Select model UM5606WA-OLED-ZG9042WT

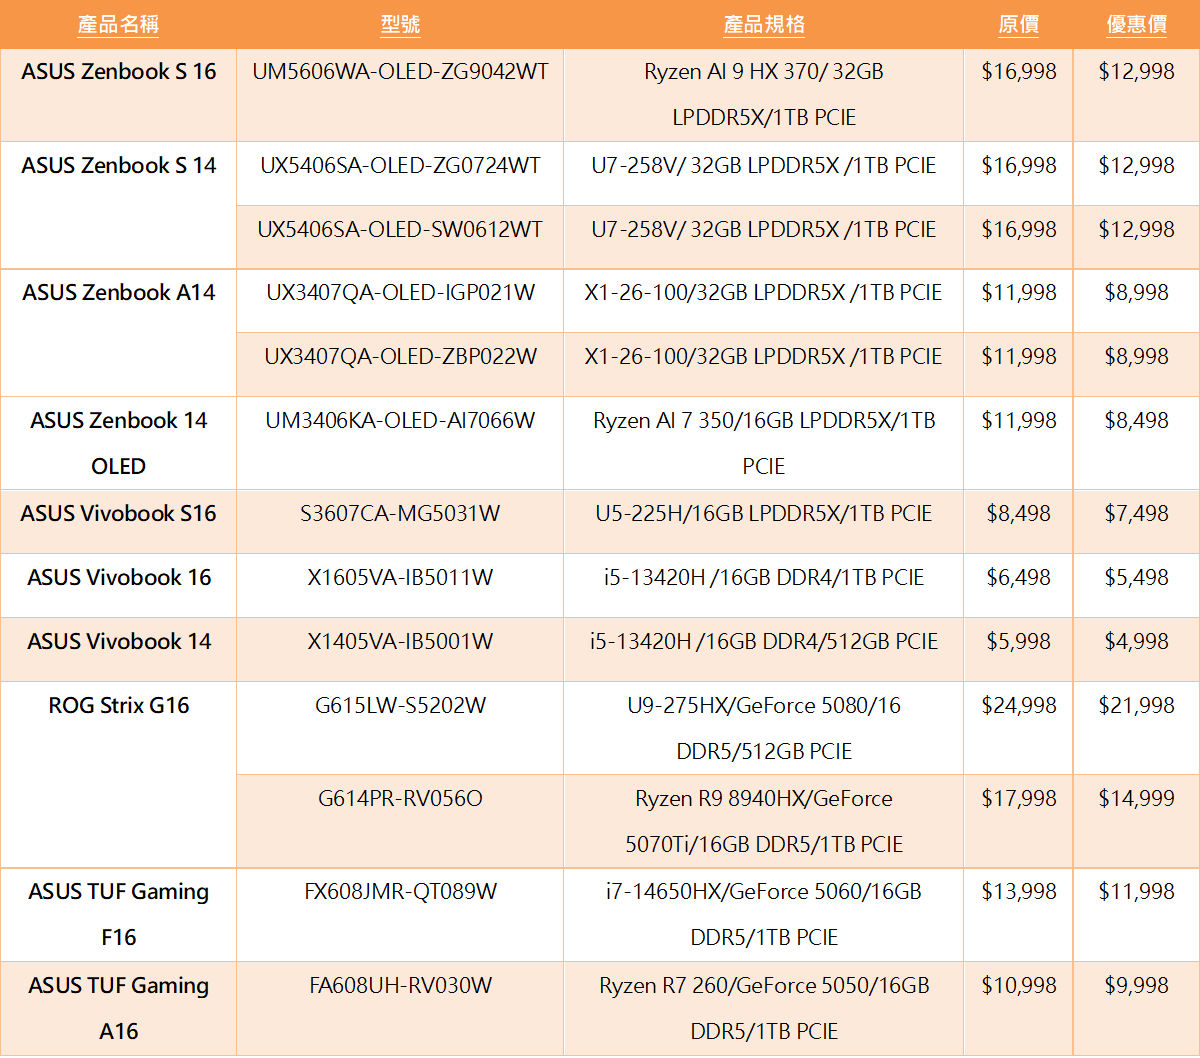point(400,71)
